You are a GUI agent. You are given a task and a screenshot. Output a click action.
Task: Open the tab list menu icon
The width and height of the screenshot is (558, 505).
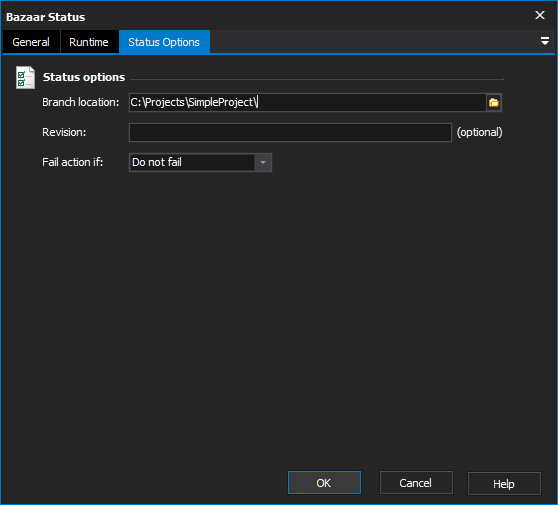tap(544, 41)
